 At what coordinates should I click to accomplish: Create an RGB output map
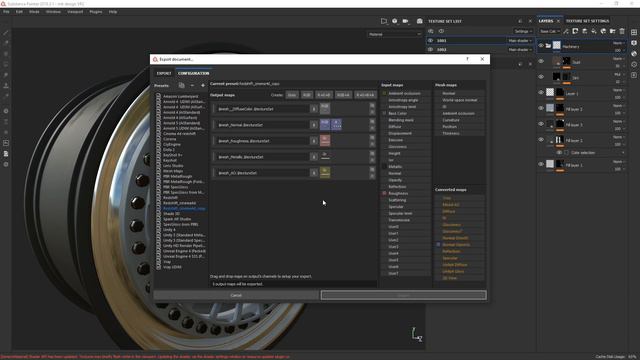[x=307, y=95]
